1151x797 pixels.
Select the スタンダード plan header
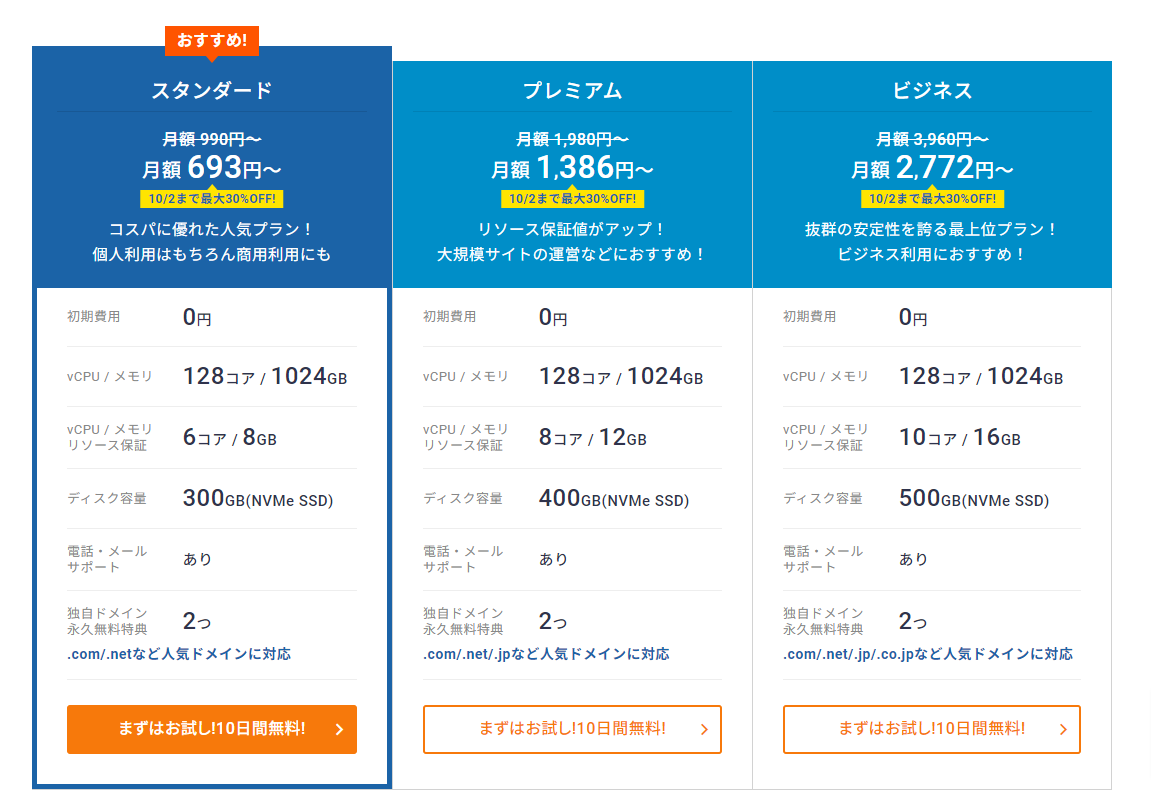click(211, 90)
